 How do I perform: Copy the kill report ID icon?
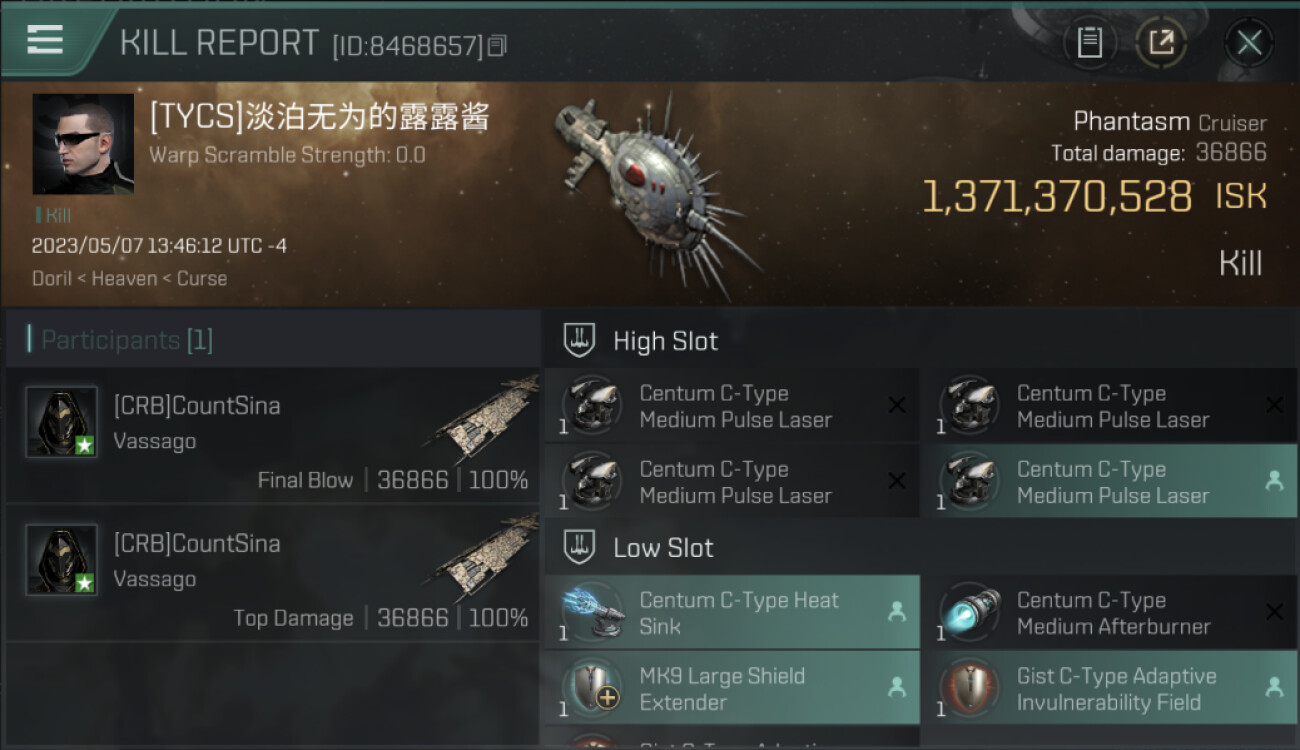(x=497, y=46)
